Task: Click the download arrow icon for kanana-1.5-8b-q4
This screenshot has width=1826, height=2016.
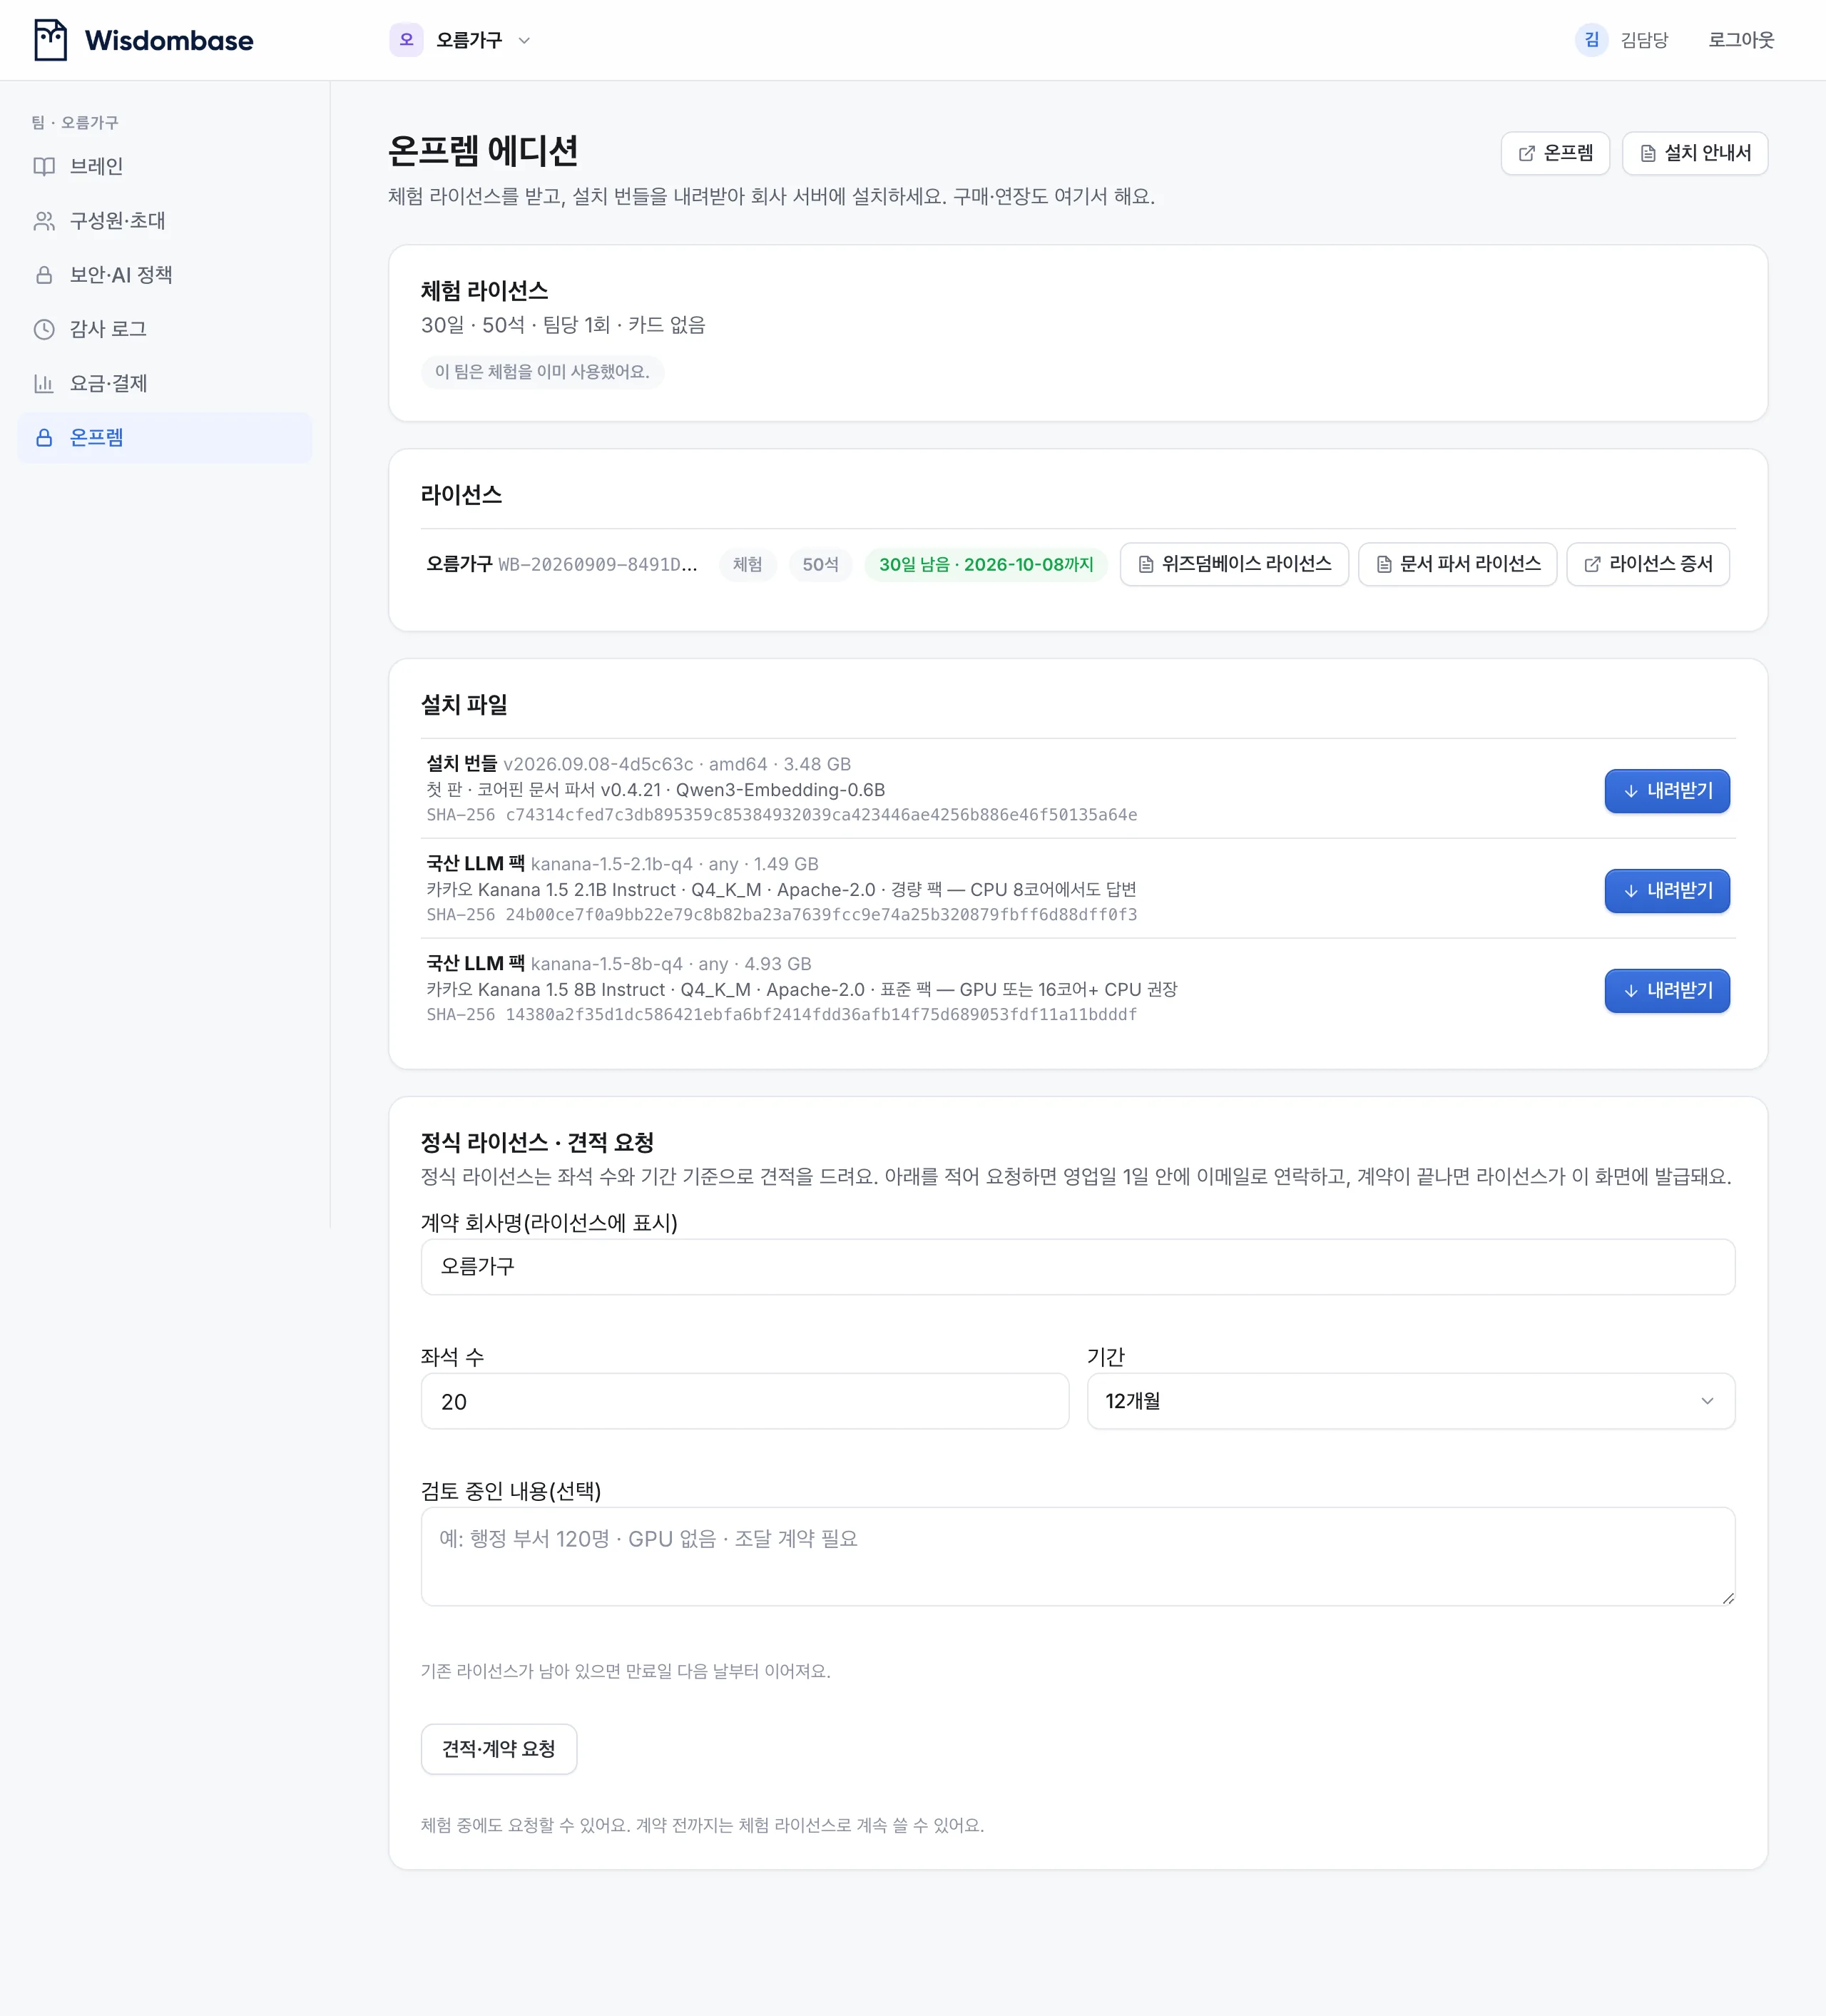Action: point(1631,991)
